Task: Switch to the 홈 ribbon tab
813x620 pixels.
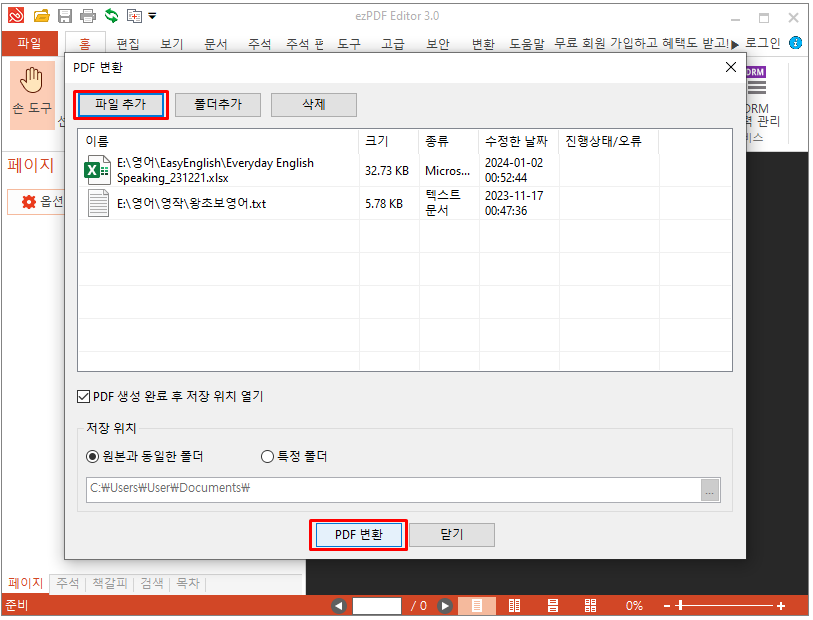Action: 85,44
